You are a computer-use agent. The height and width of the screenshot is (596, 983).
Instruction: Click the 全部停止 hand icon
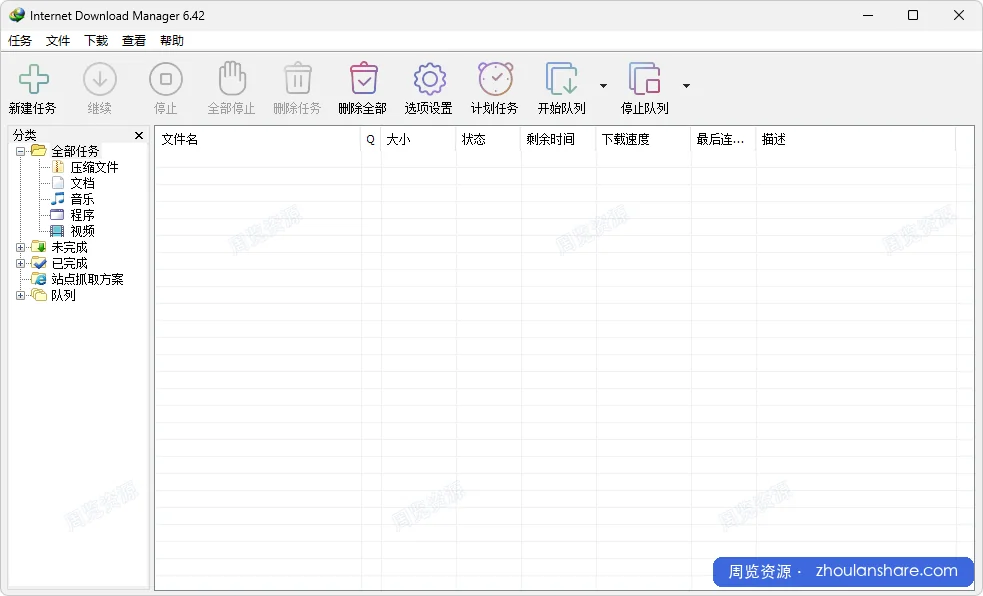[232, 79]
